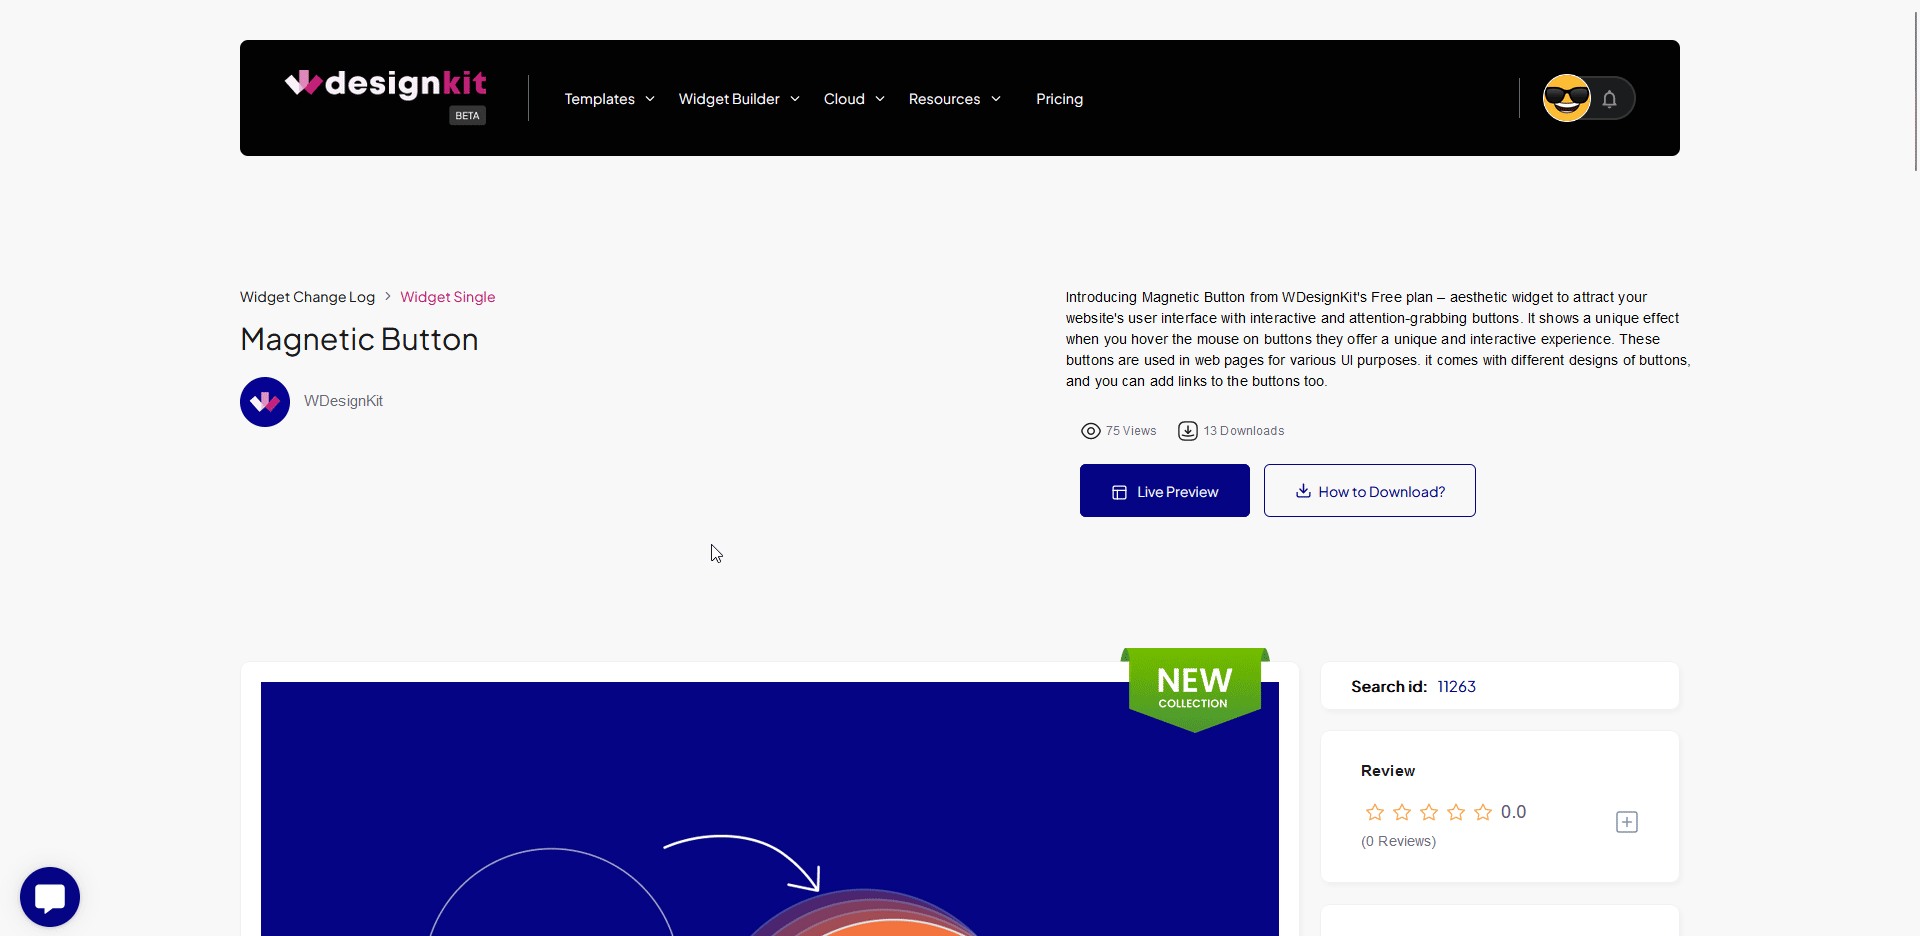Click the 0.0 rating value

coord(1513,812)
